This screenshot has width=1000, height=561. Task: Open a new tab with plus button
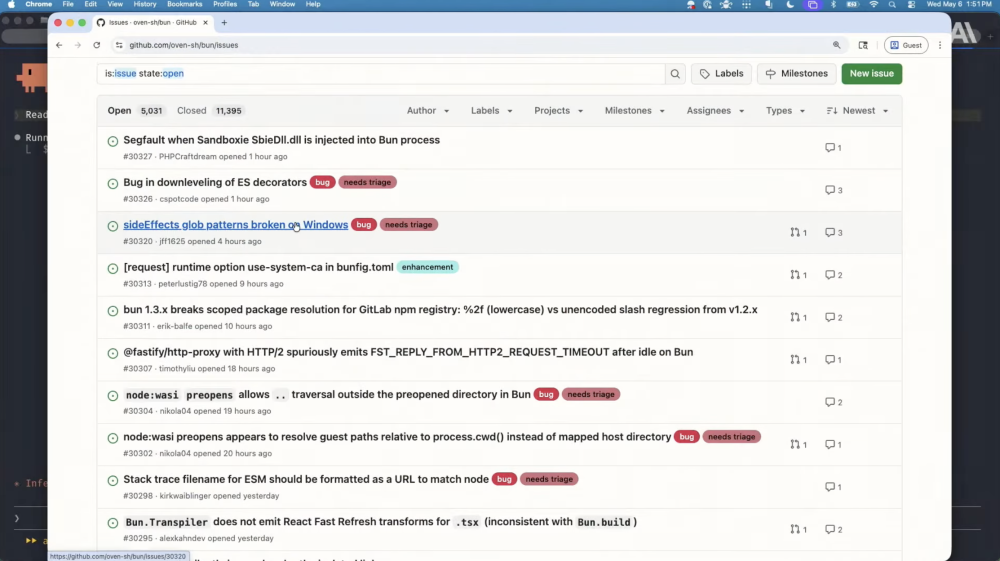coord(224,22)
